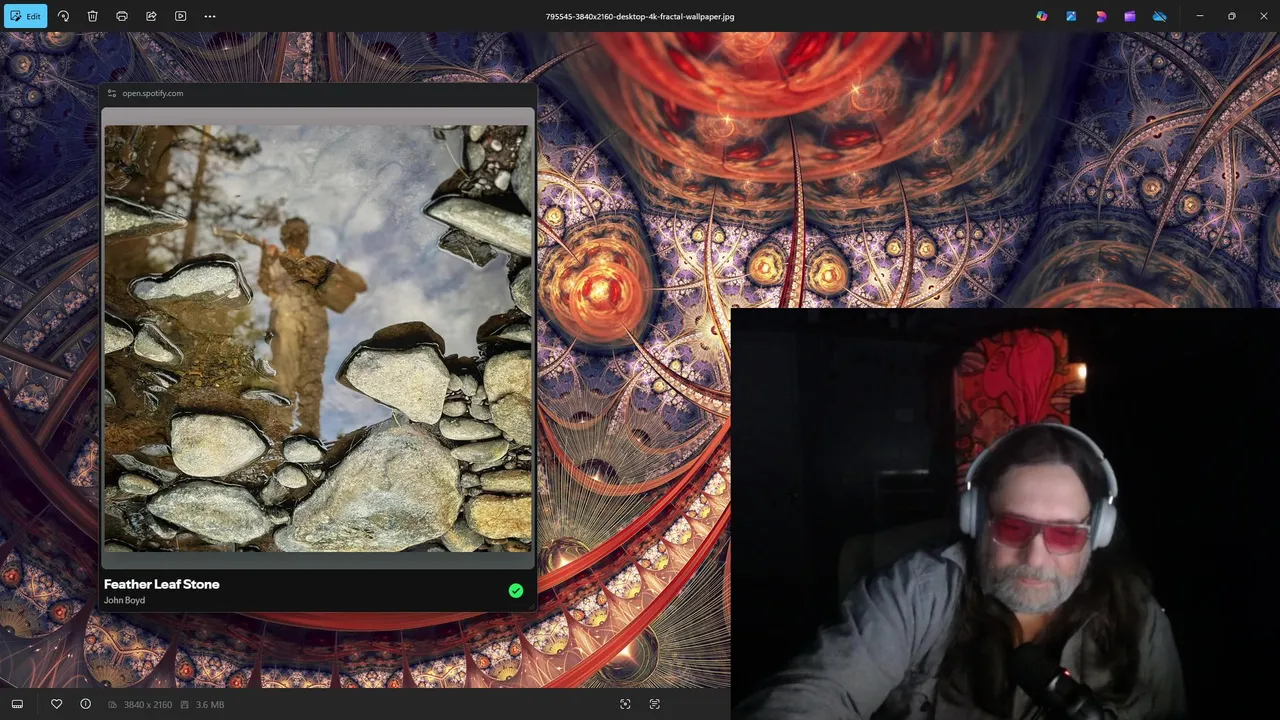1280x720 pixels.
Task: Restore down the Photos window
Action: (x=1232, y=16)
